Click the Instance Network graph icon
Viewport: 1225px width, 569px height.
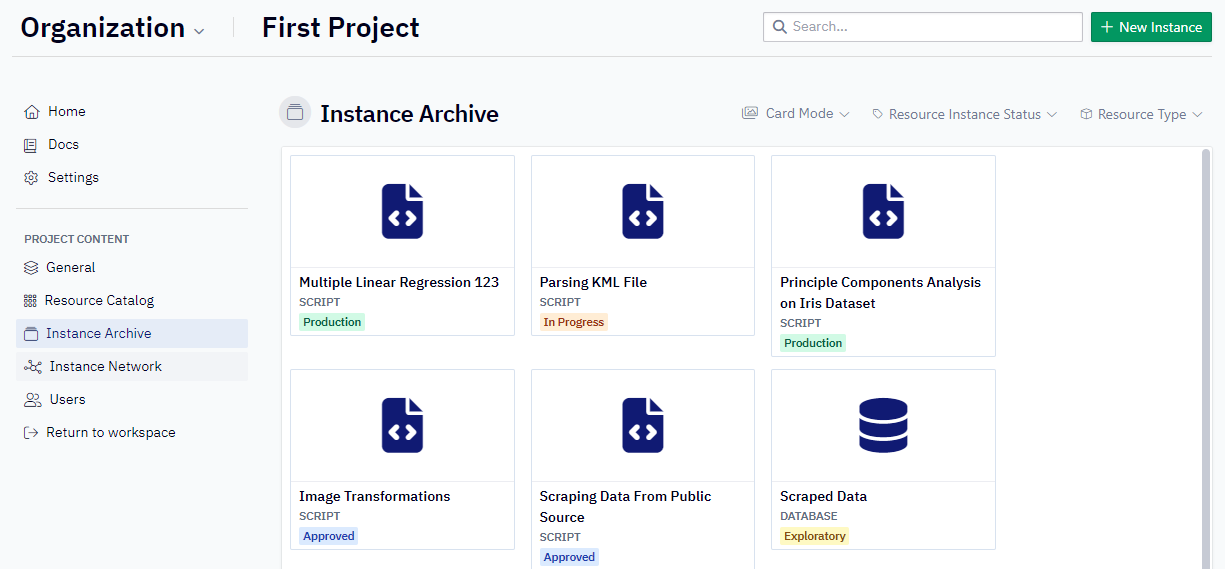tap(33, 367)
